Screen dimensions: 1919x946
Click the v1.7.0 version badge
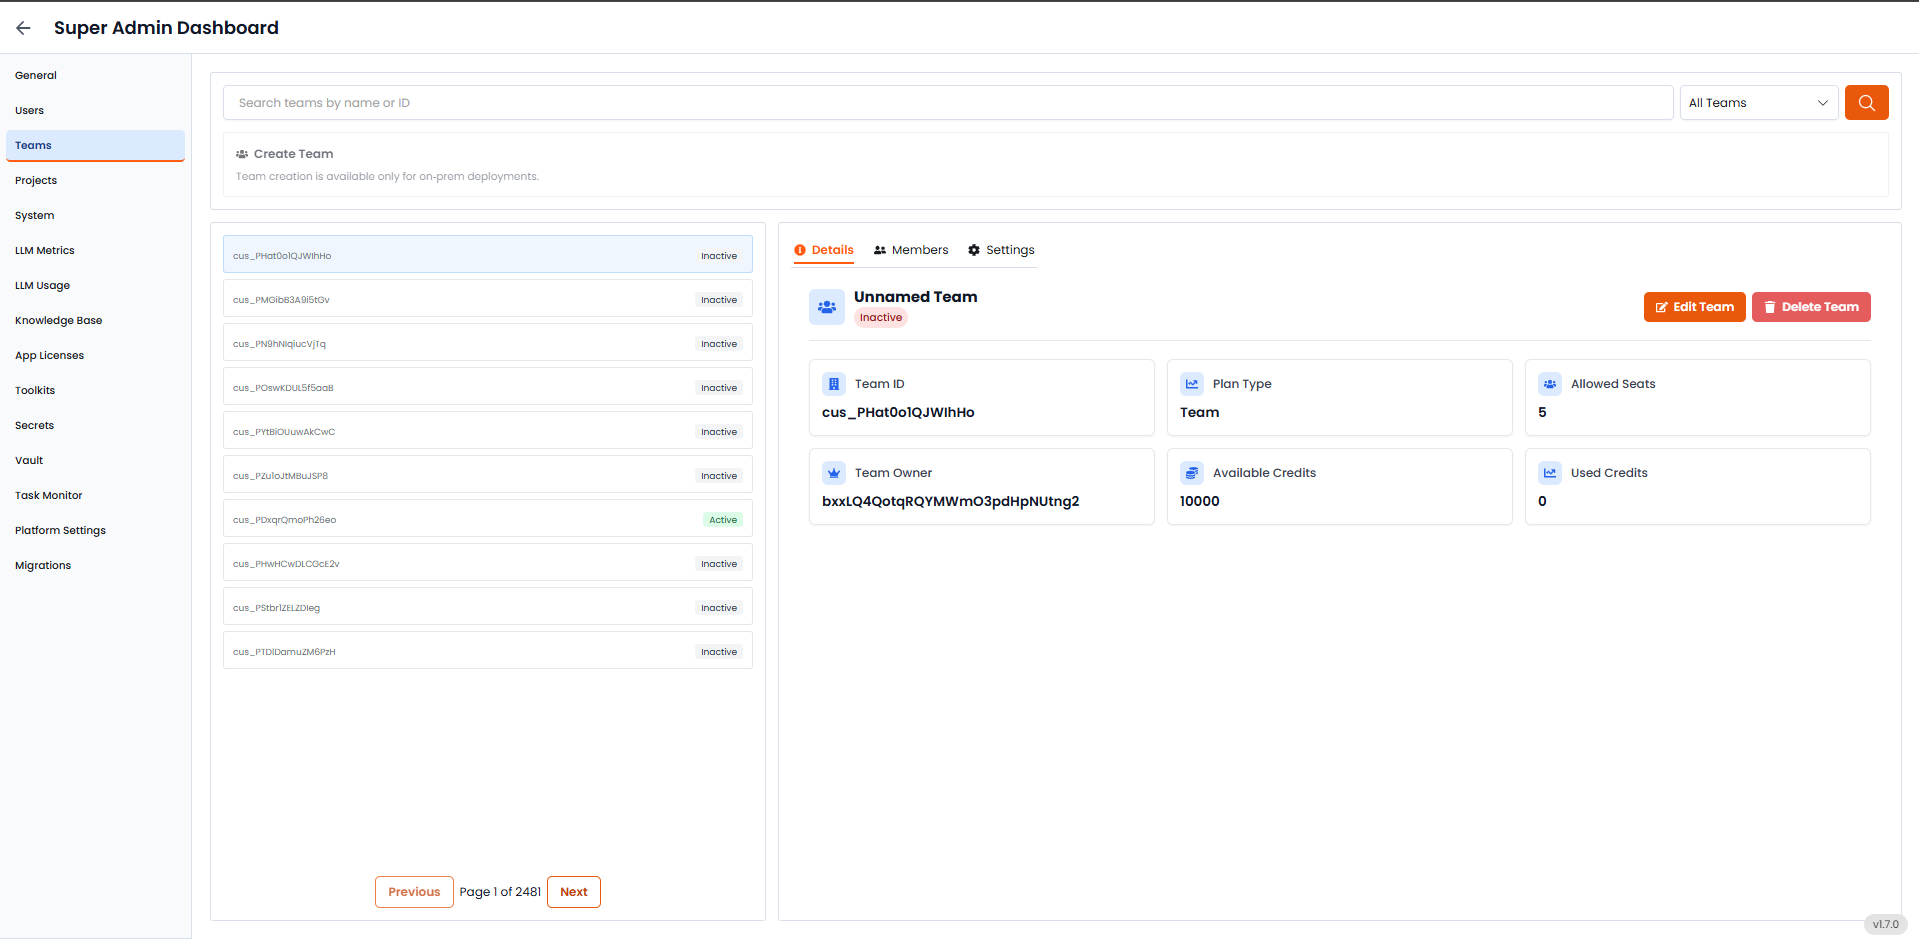[x=1885, y=924]
